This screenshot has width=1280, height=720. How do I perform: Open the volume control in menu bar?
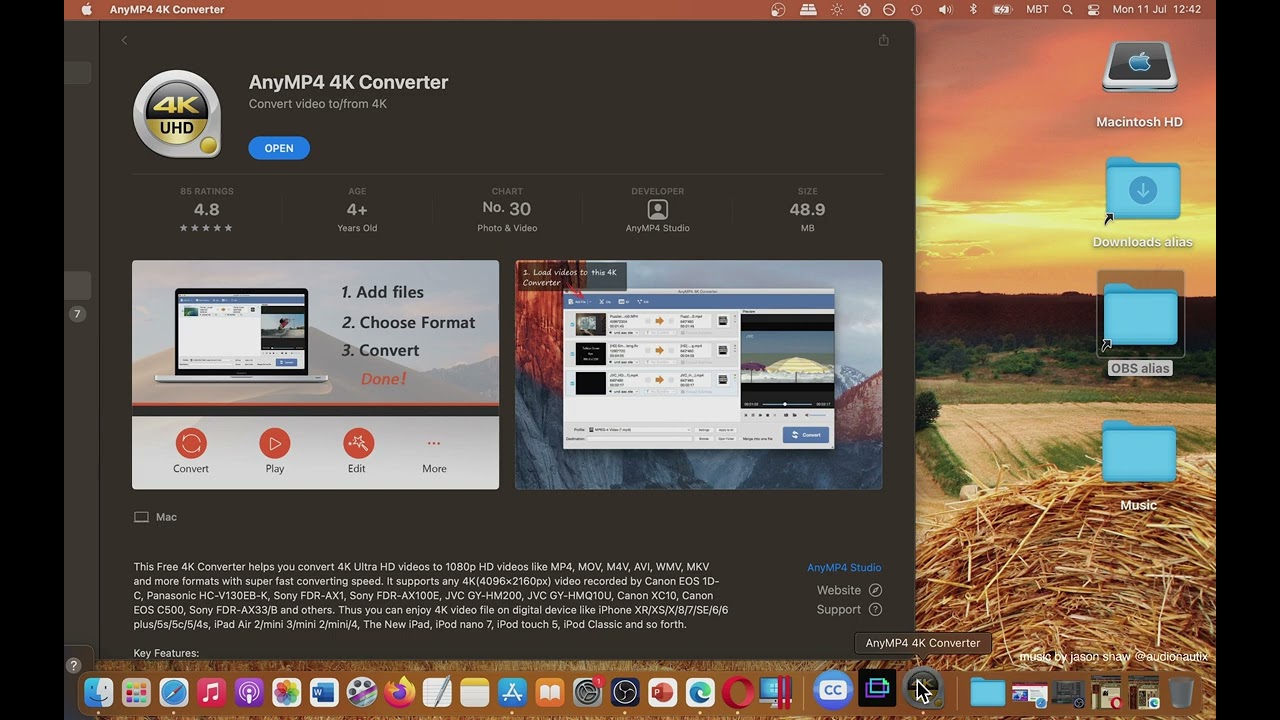pyautogui.click(x=945, y=9)
